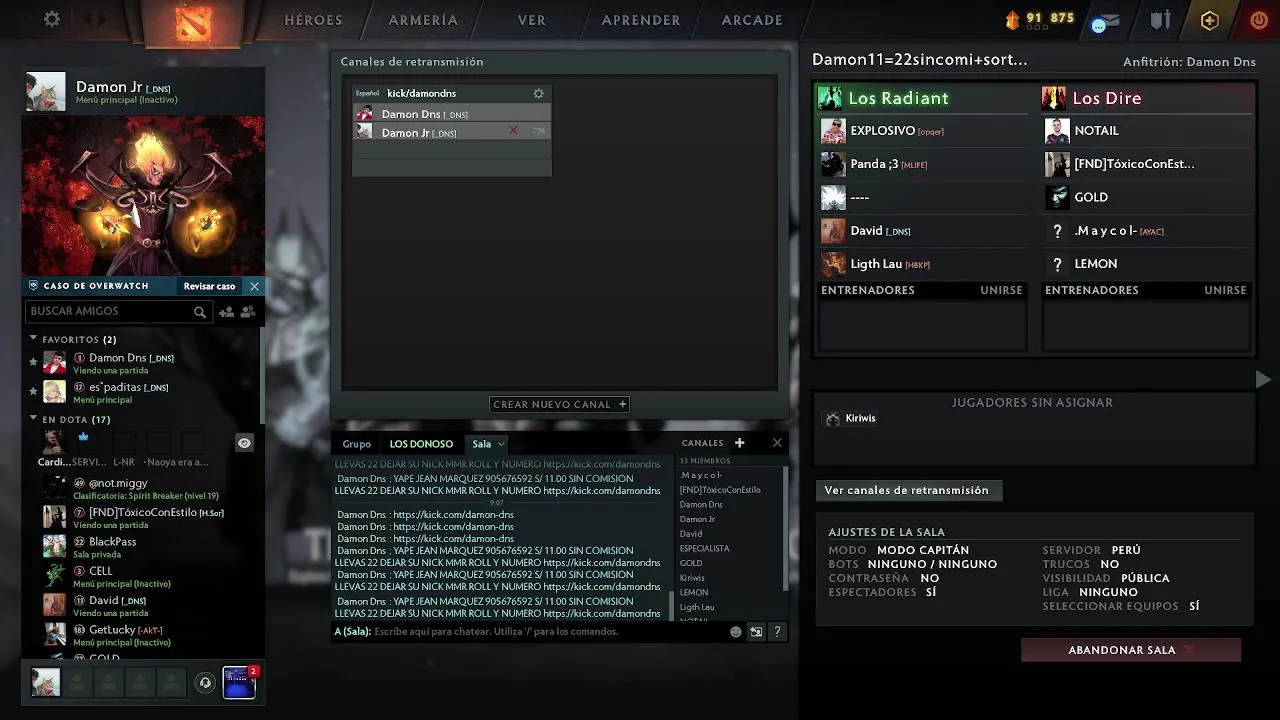Click your own avatar slot in party bar

pos(45,682)
